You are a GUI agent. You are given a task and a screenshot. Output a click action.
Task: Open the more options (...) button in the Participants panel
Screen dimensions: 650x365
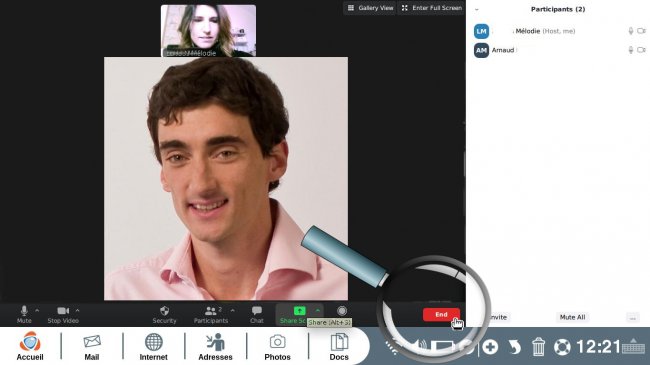tap(633, 318)
